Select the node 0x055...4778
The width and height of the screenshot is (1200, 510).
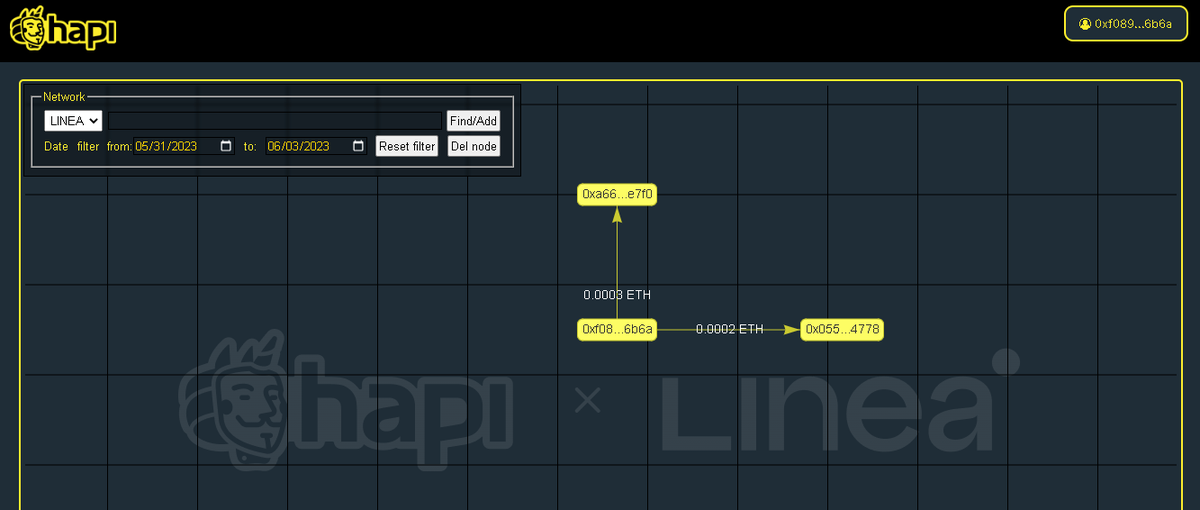[x=842, y=329]
